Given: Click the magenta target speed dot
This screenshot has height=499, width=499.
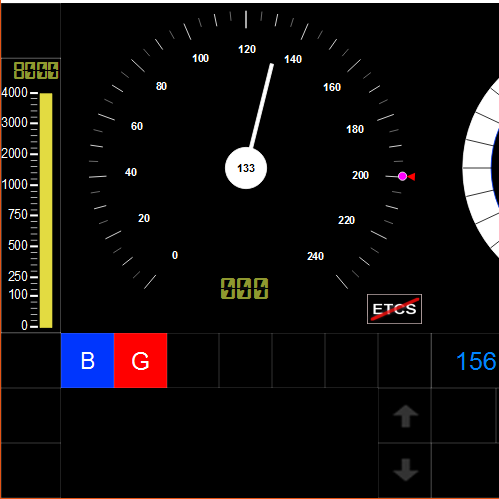Looking at the screenshot, I should coord(402,176).
